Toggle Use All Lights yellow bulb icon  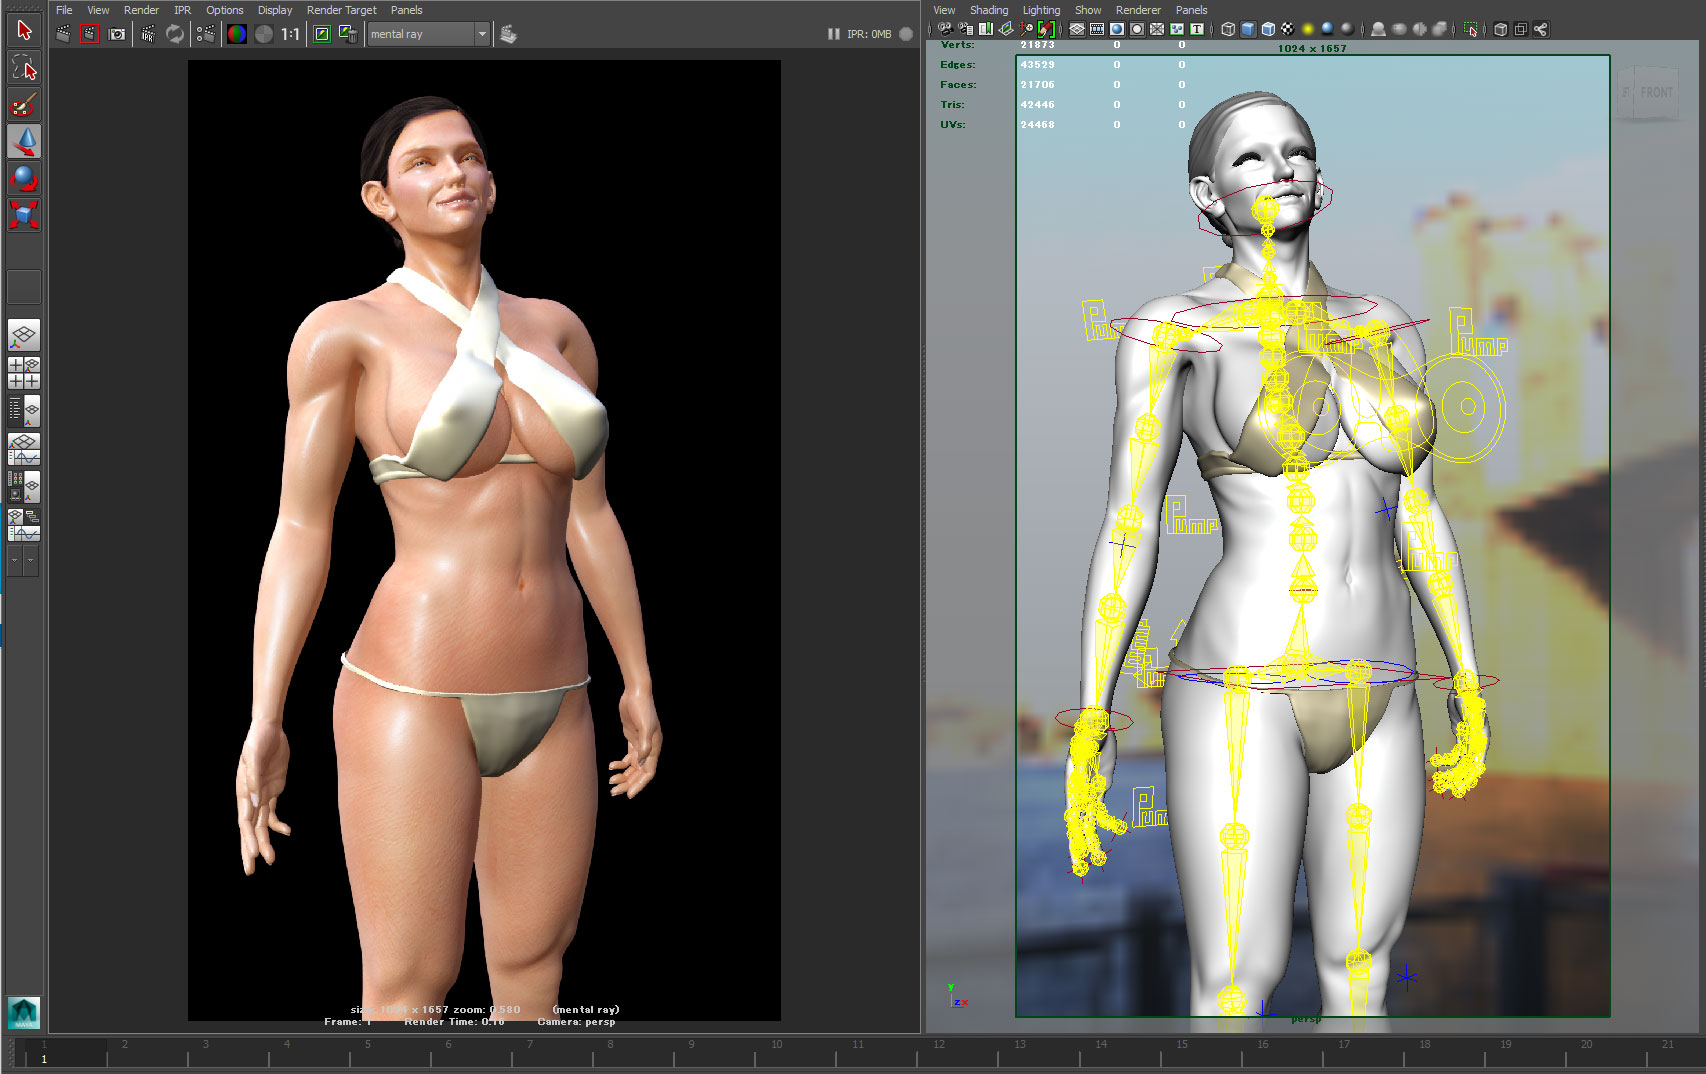click(x=1307, y=29)
